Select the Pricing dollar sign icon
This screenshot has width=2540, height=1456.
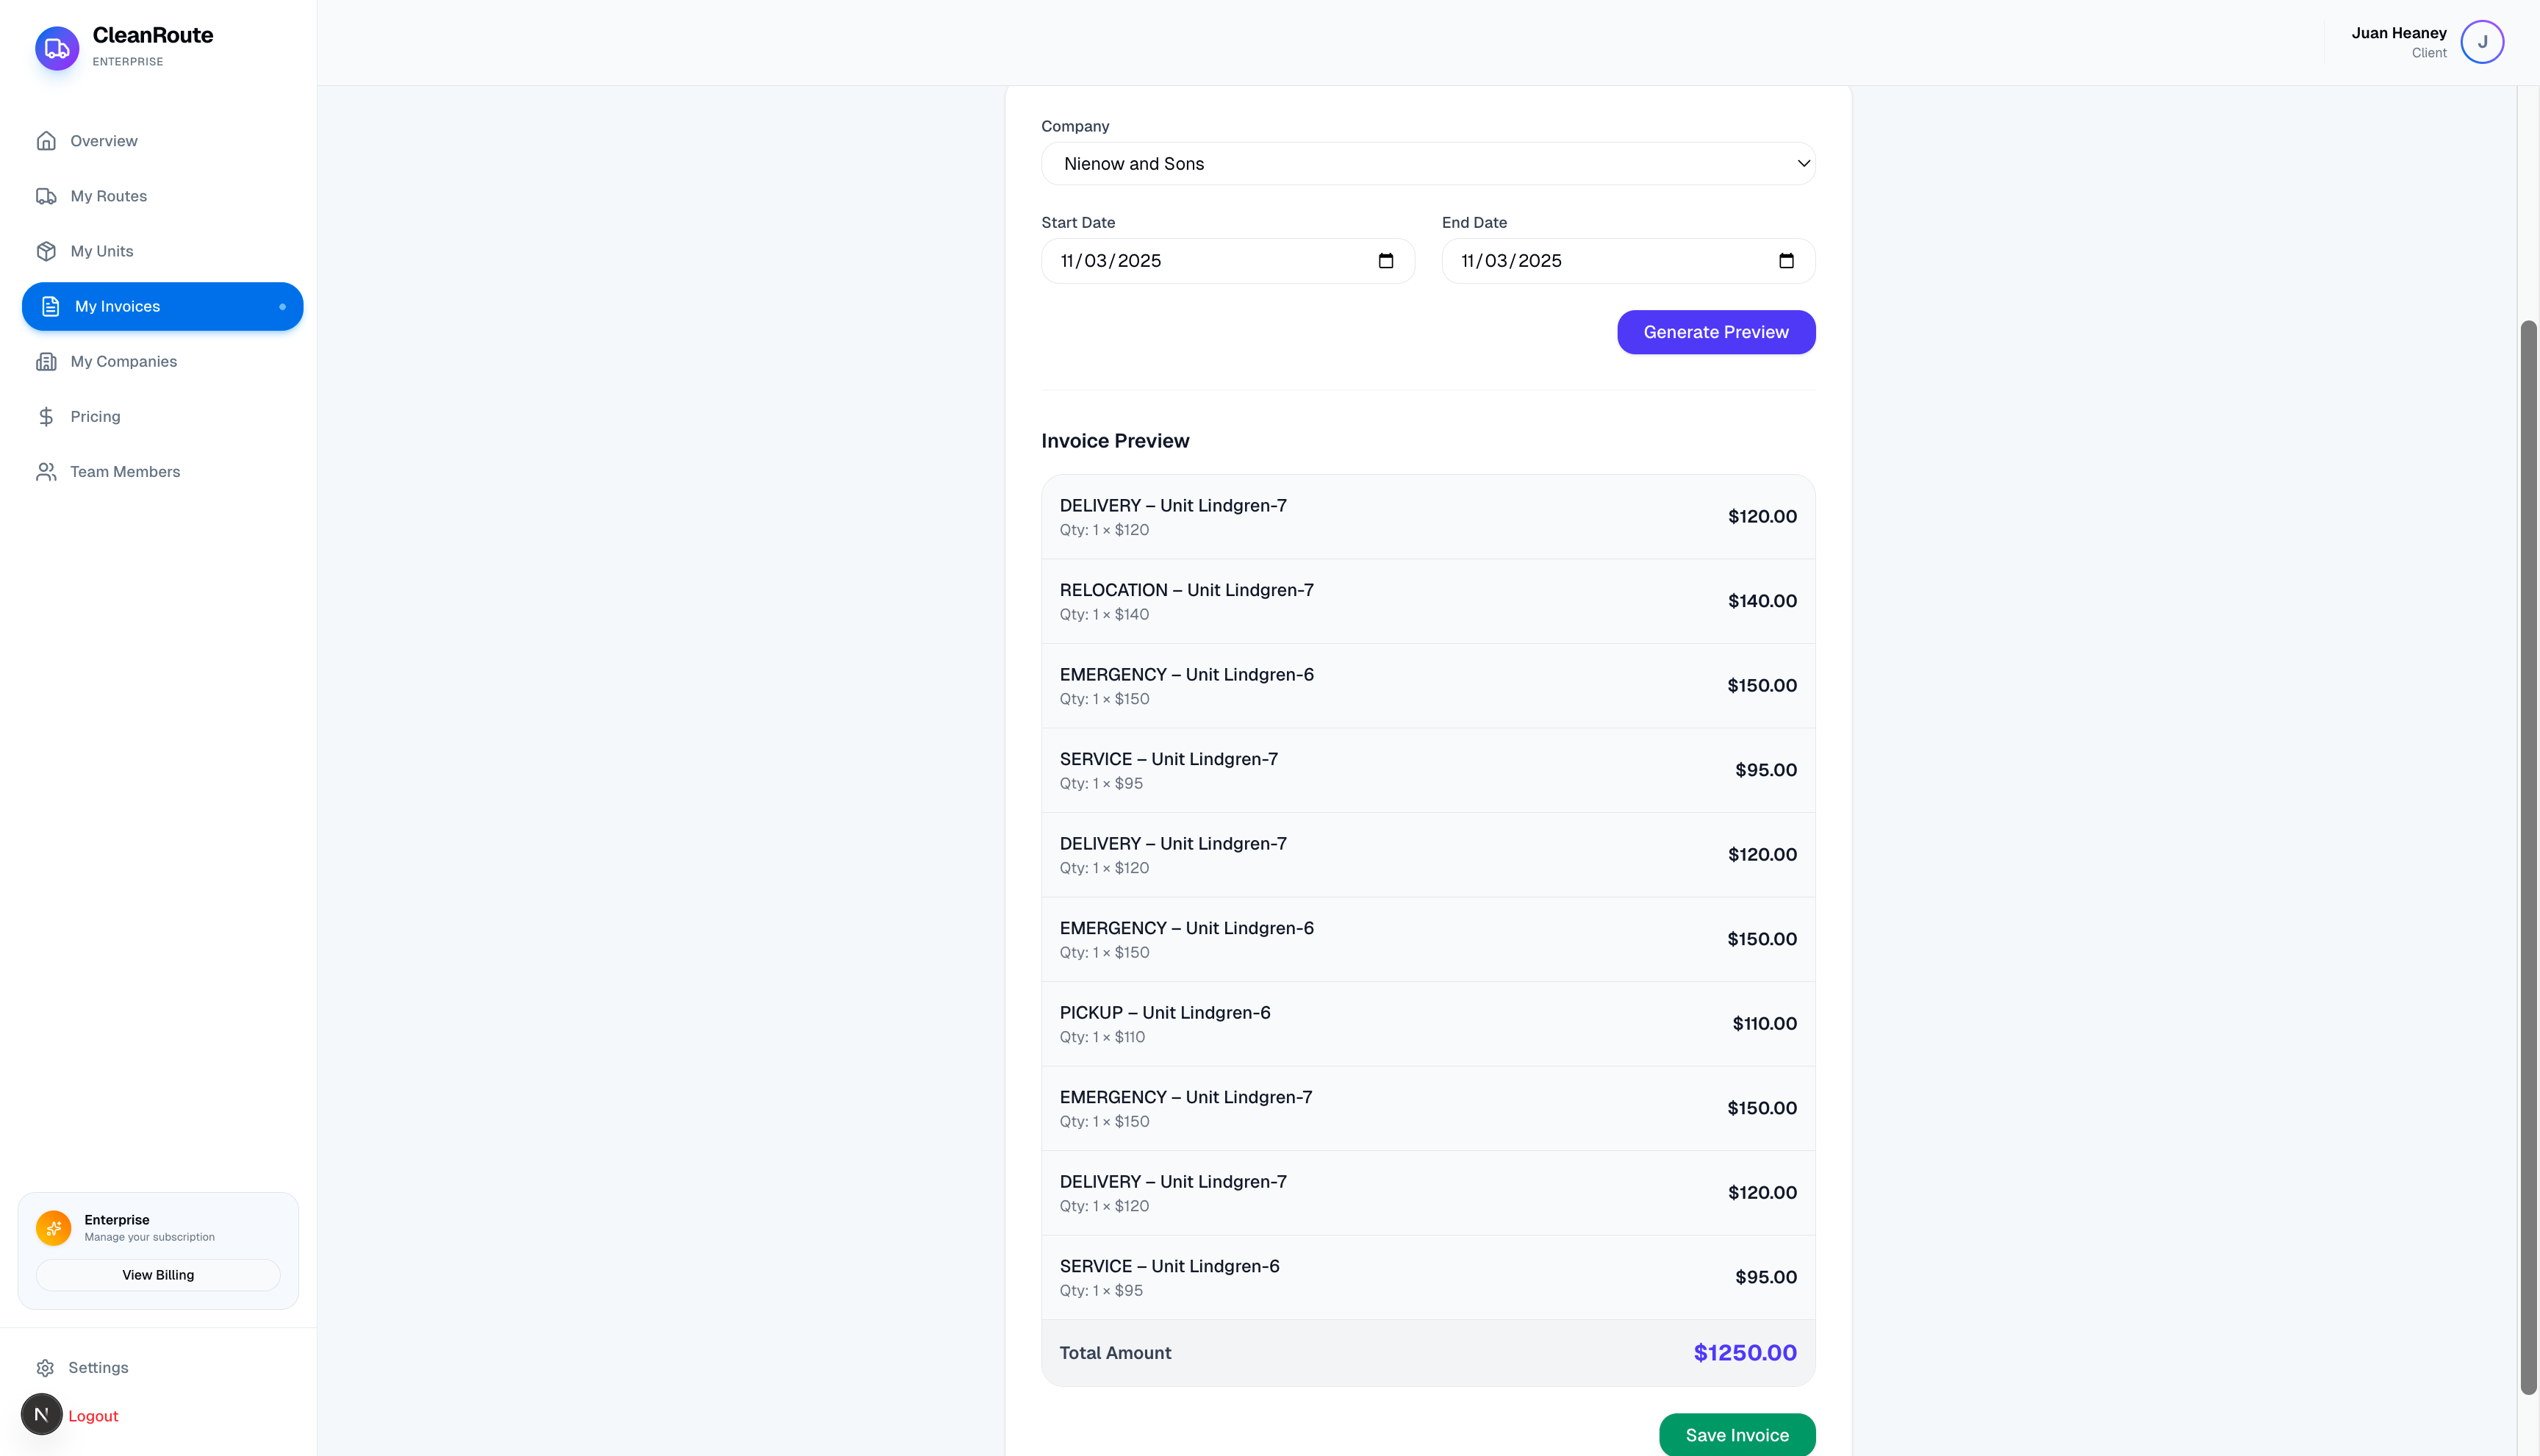pyautogui.click(x=48, y=416)
